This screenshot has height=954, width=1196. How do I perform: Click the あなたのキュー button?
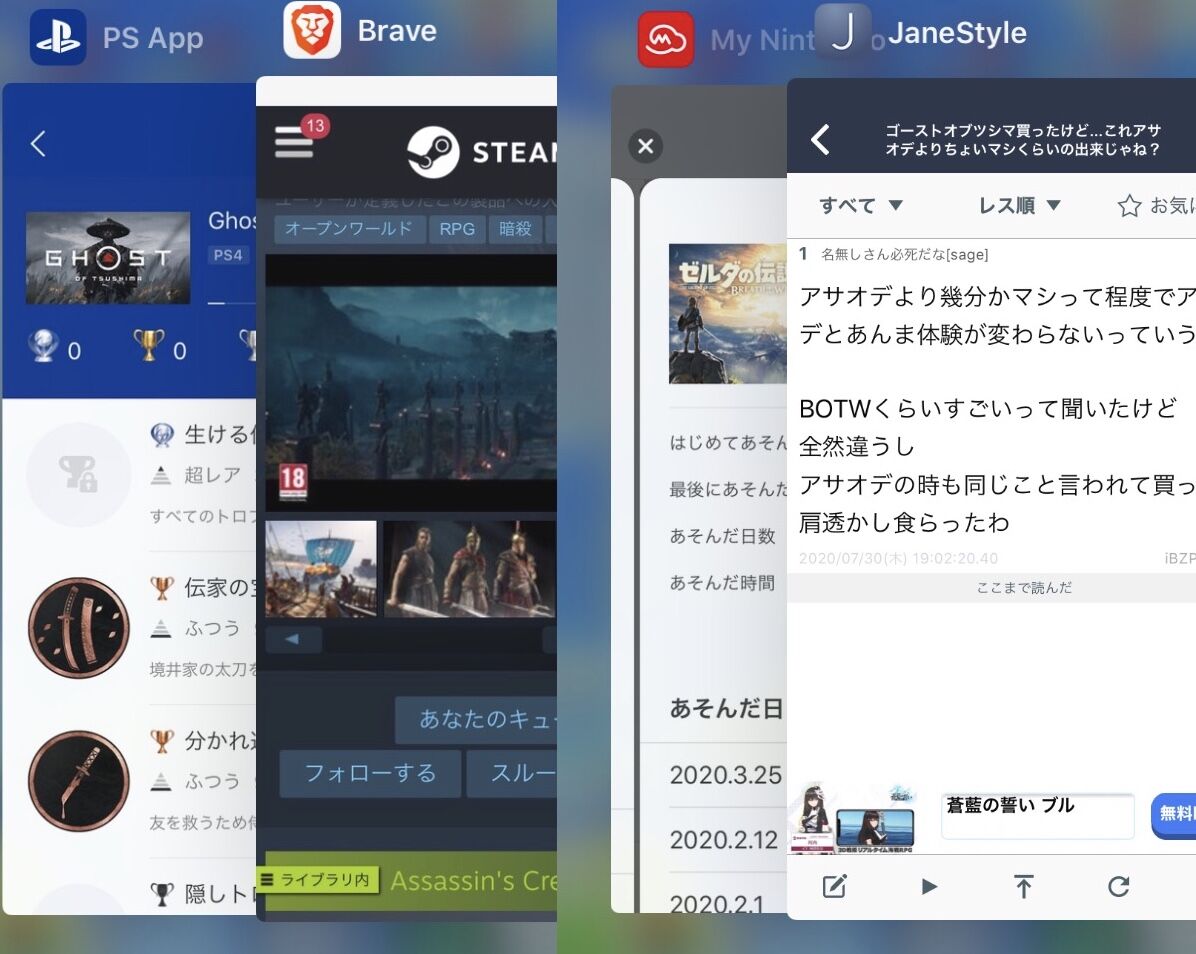(x=476, y=719)
